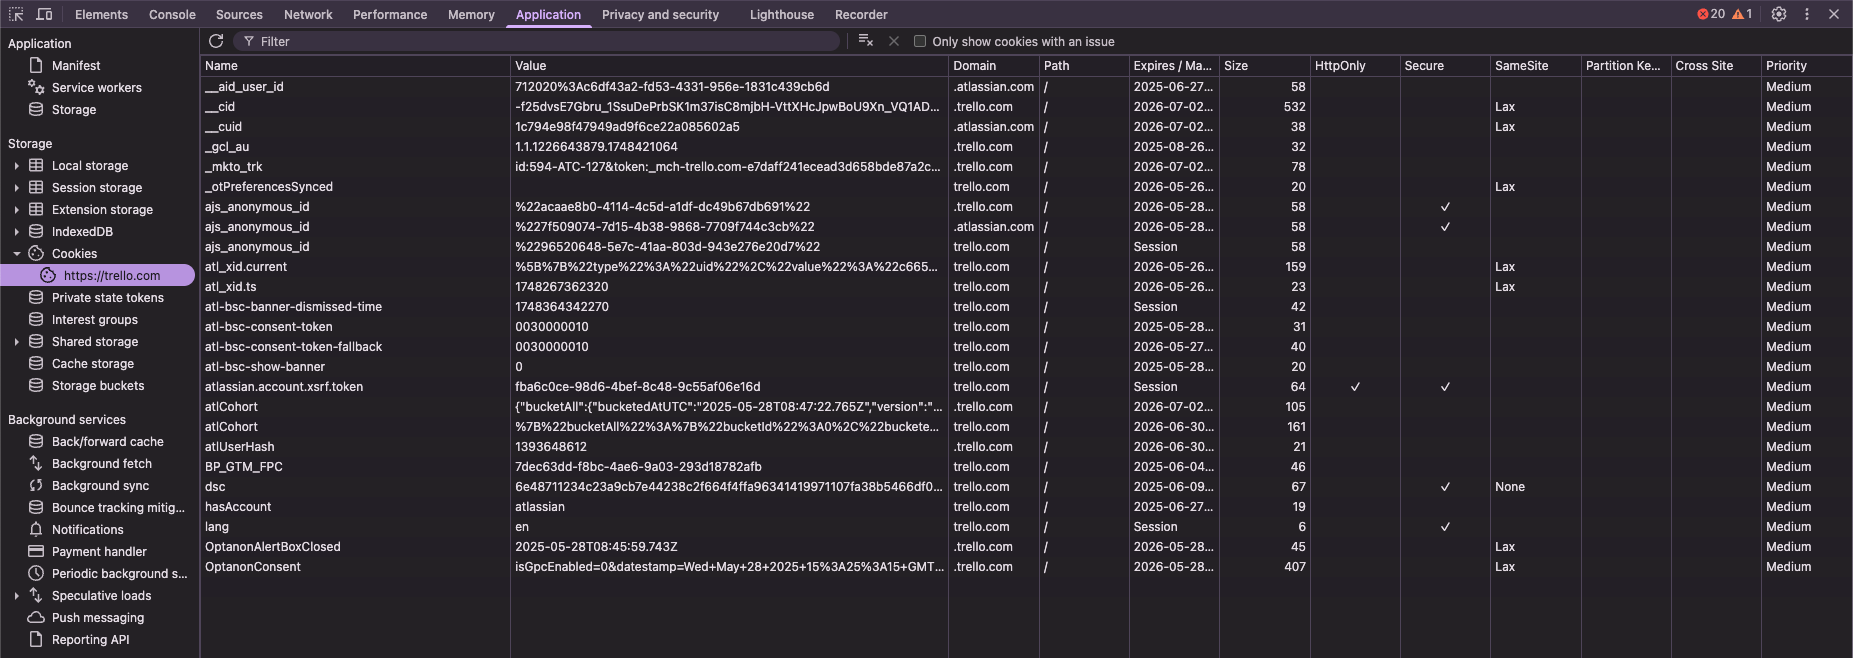Switch to the Lighthouse tab

click(781, 14)
